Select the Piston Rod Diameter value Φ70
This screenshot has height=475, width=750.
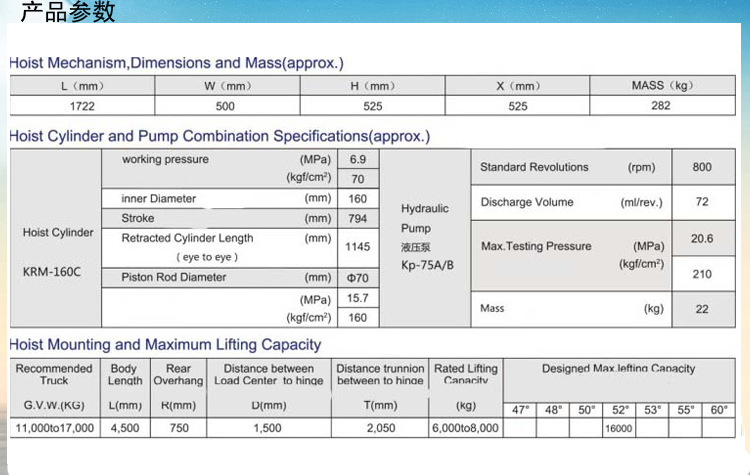359,277
